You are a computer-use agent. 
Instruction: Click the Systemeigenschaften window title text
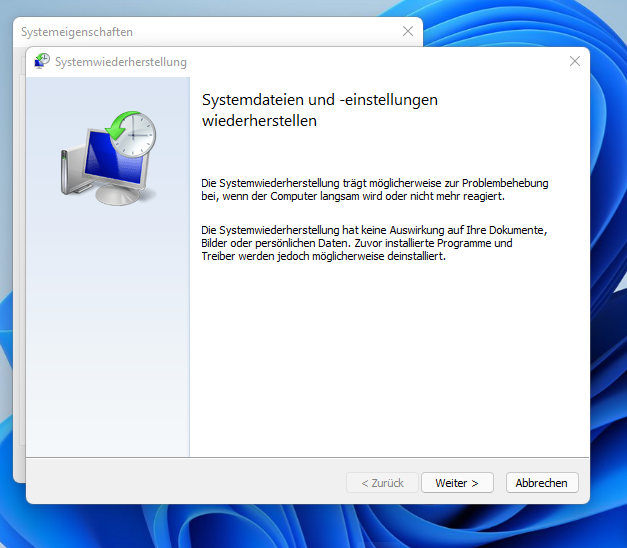tap(77, 32)
